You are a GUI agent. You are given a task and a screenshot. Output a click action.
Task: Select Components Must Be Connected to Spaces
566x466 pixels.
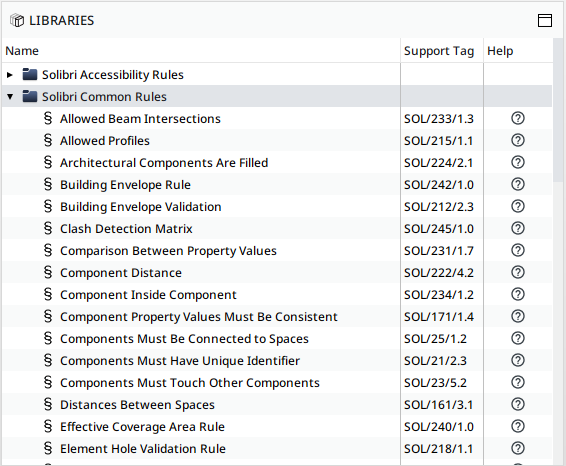(184, 339)
